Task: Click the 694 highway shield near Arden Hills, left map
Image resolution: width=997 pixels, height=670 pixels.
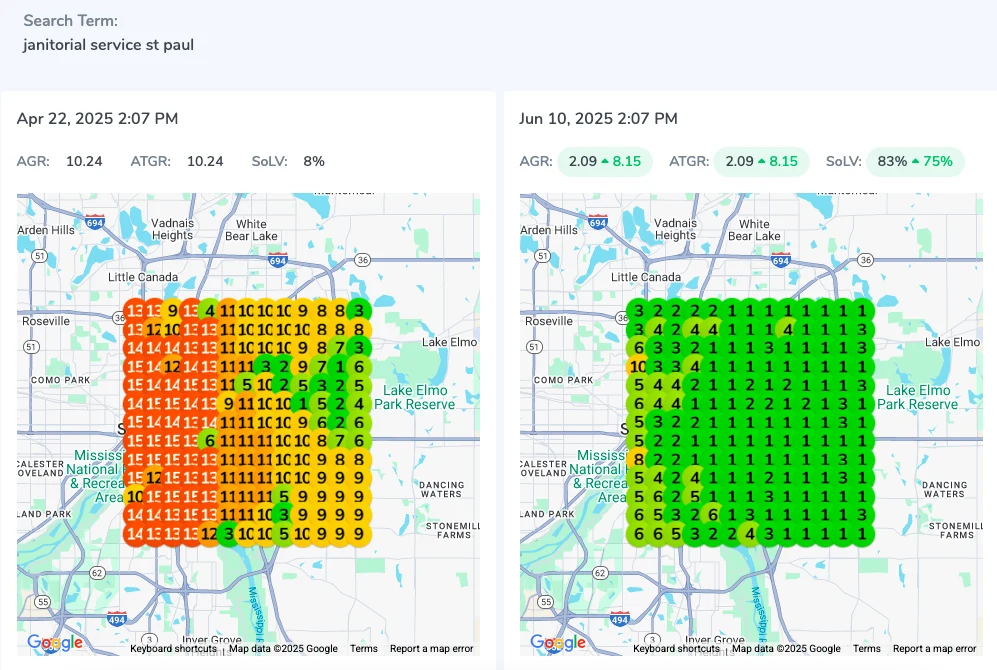Action: [x=95, y=222]
